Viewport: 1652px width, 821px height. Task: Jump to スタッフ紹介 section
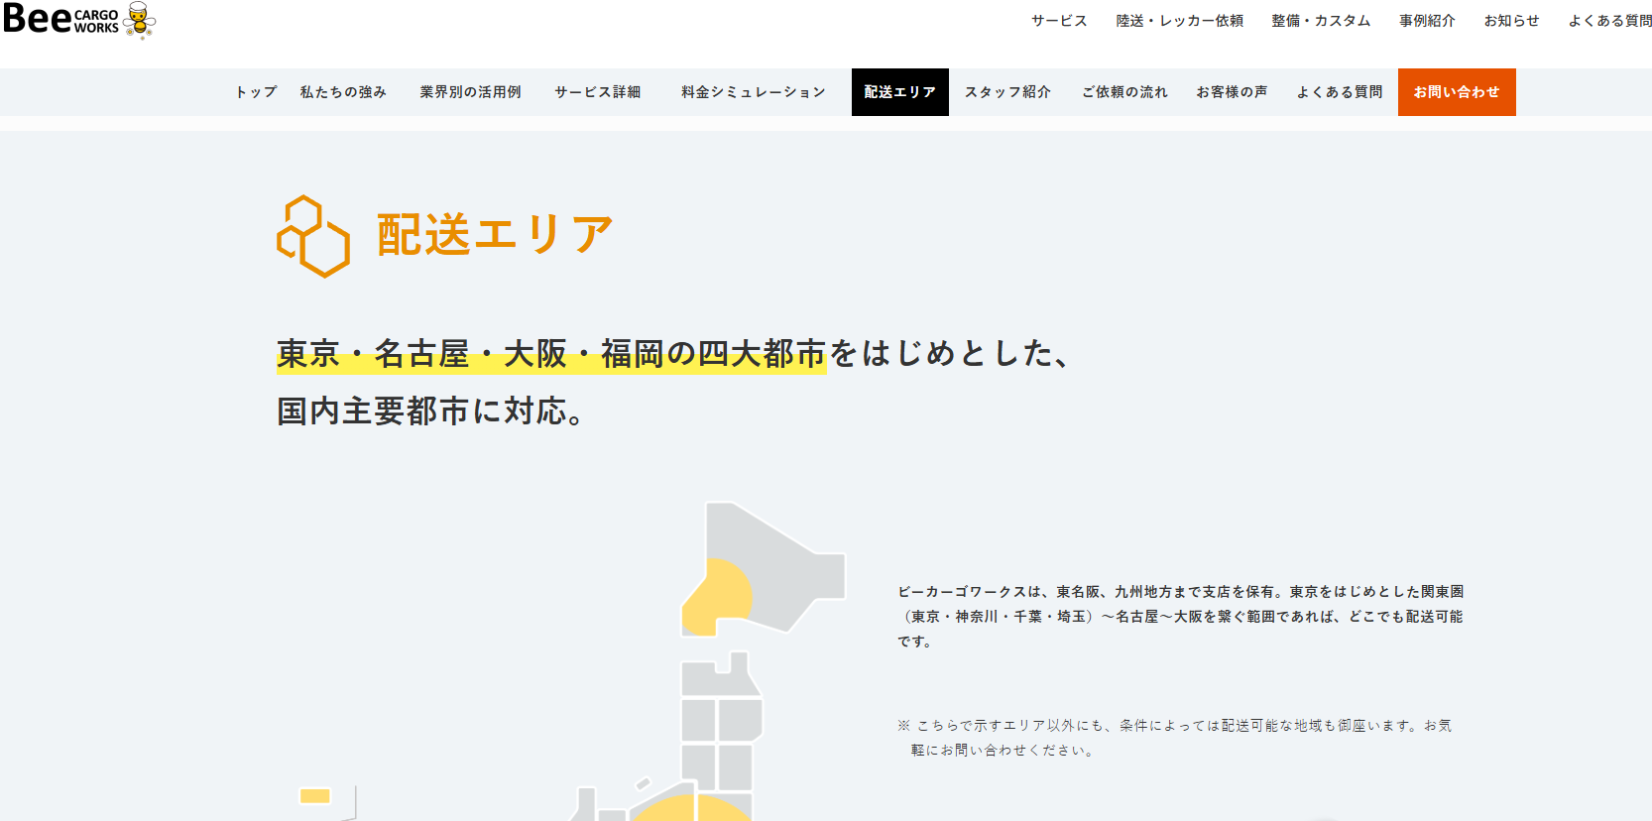(x=1007, y=92)
